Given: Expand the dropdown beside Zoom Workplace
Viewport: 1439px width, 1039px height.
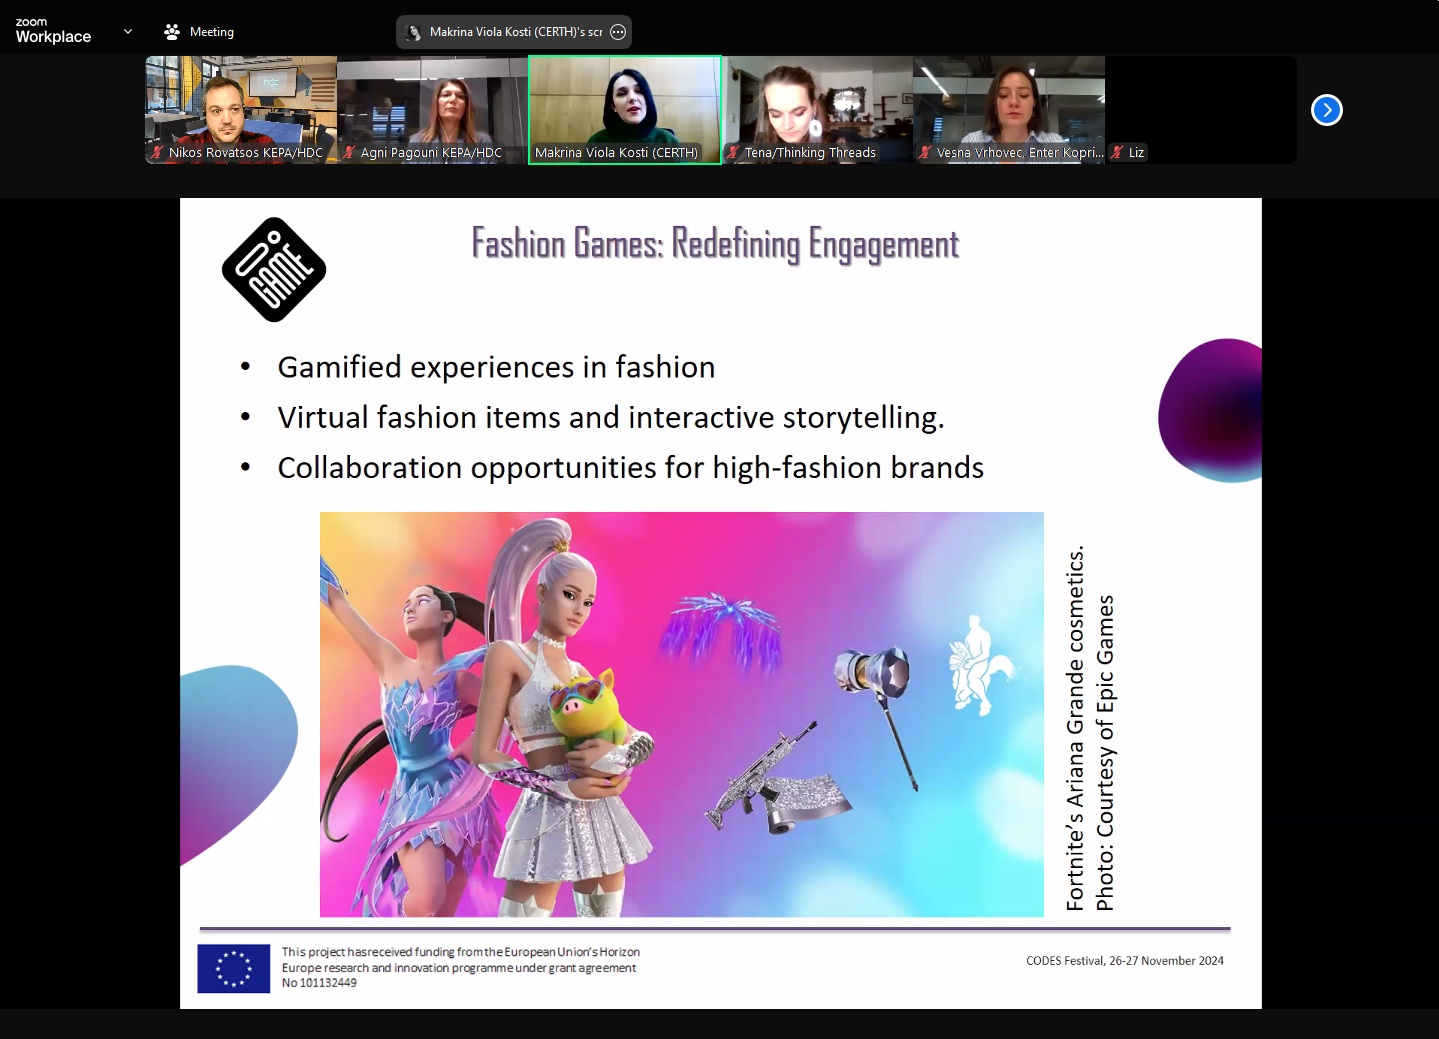Looking at the screenshot, I should tap(128, 32).
